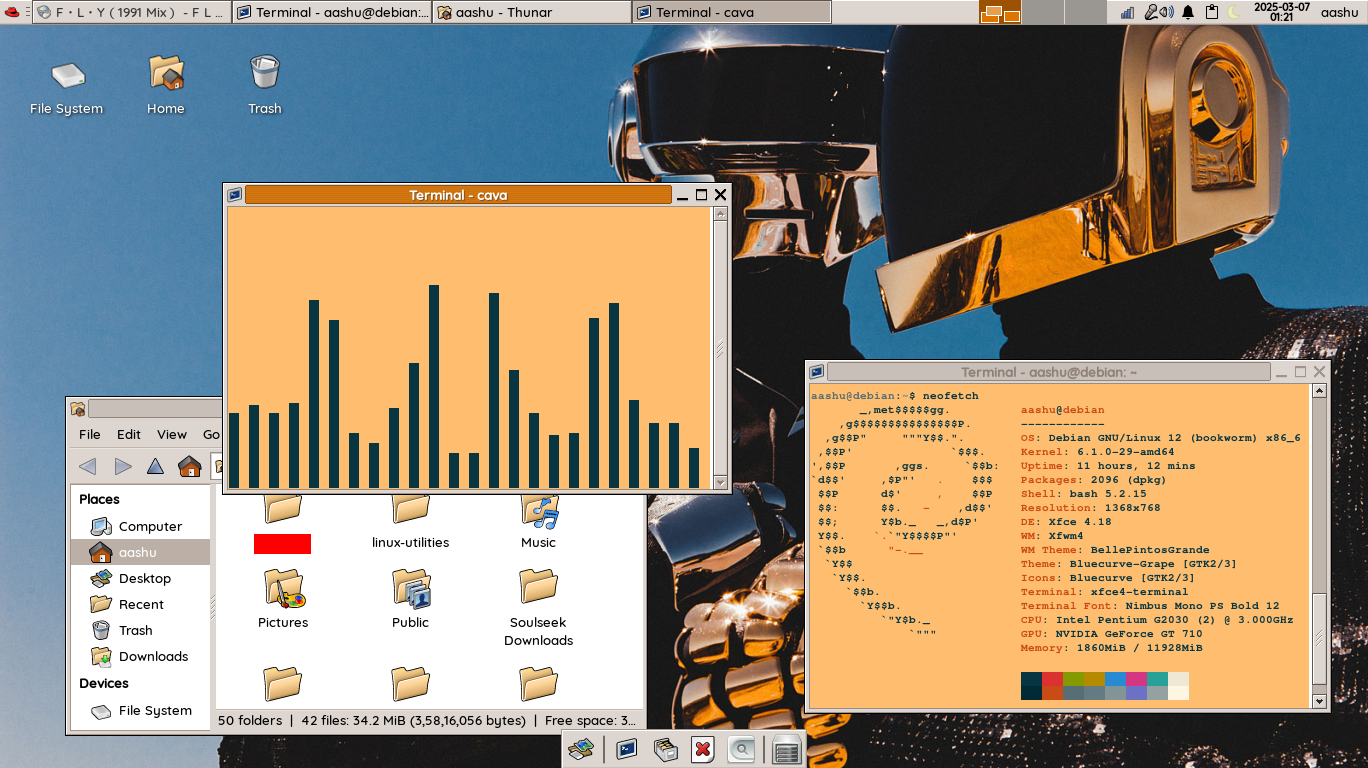The image size is (1368, 768).
Task: Open the network signal indicator in the tray
Action: (1128, 12)
